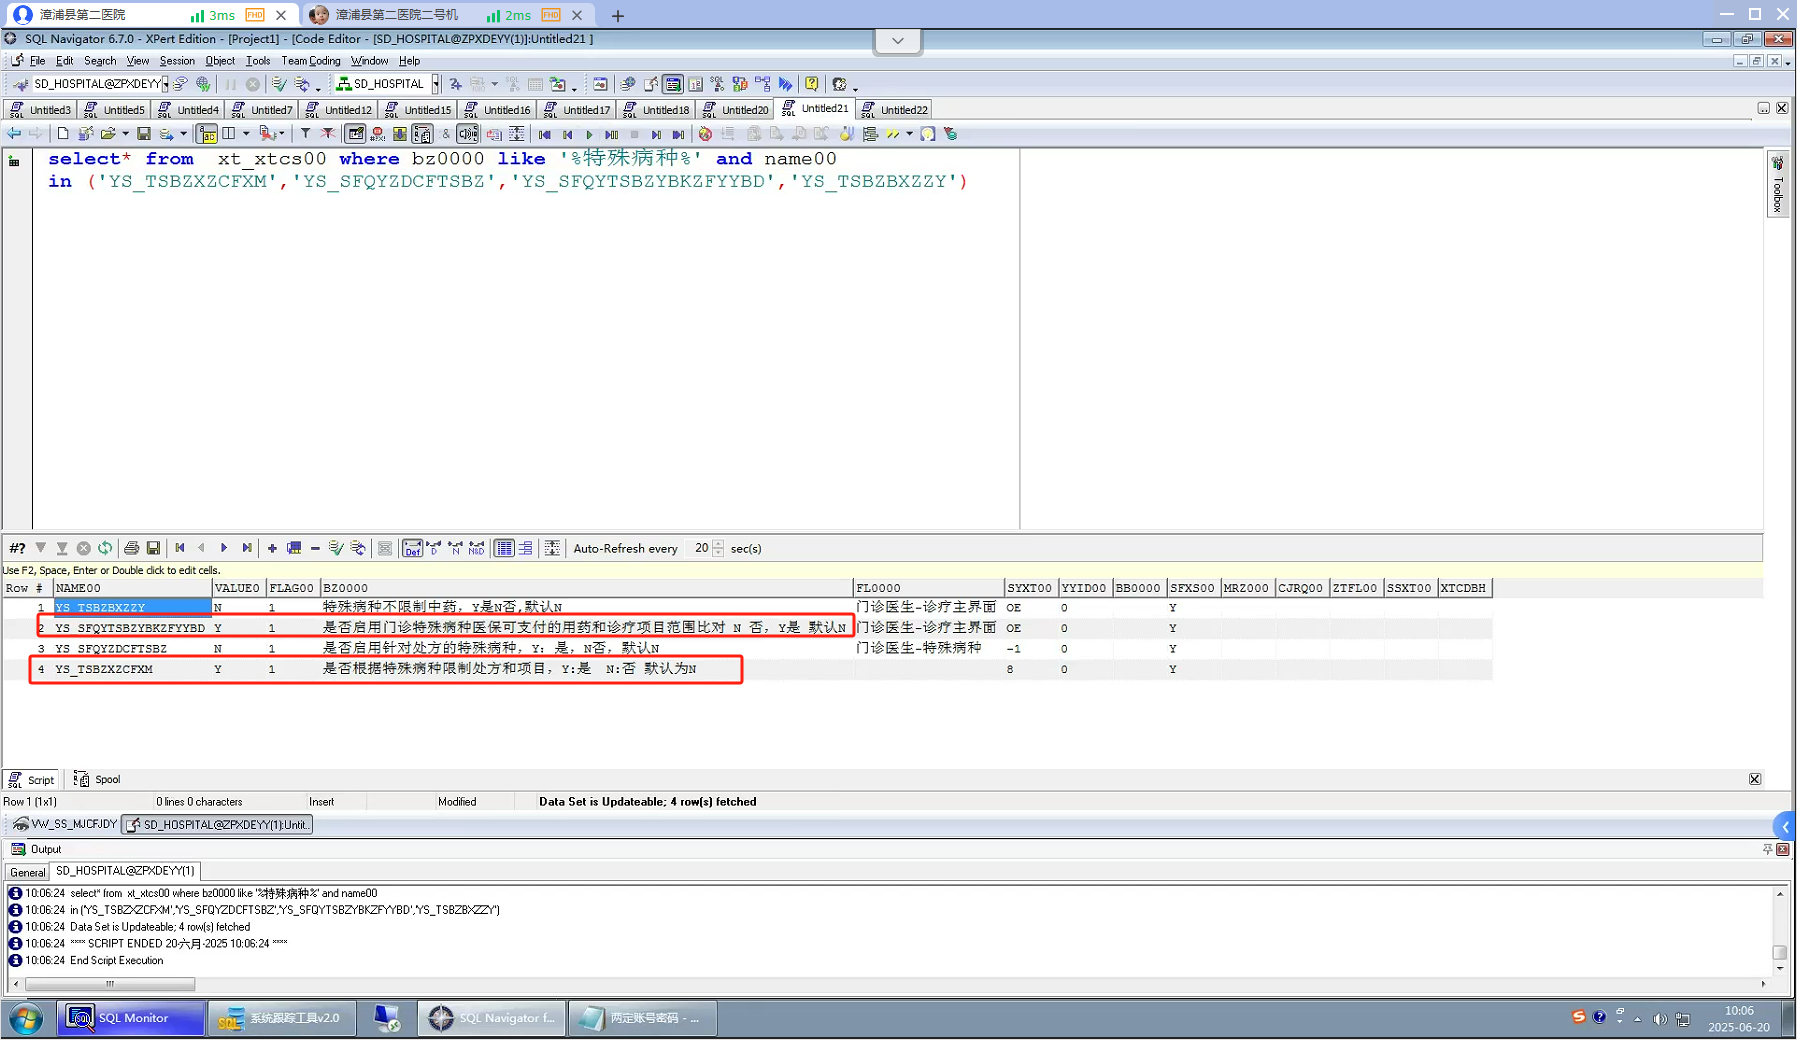Click the yellow Help question mark icon
The height and width of the screenshot is (1040, 1797).
coord(812,84)
